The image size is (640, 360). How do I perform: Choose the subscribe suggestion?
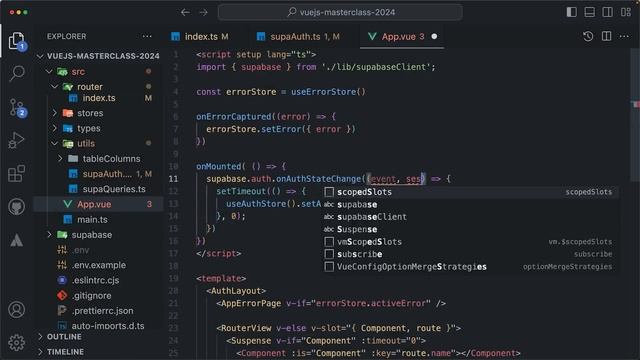(470, 254)
